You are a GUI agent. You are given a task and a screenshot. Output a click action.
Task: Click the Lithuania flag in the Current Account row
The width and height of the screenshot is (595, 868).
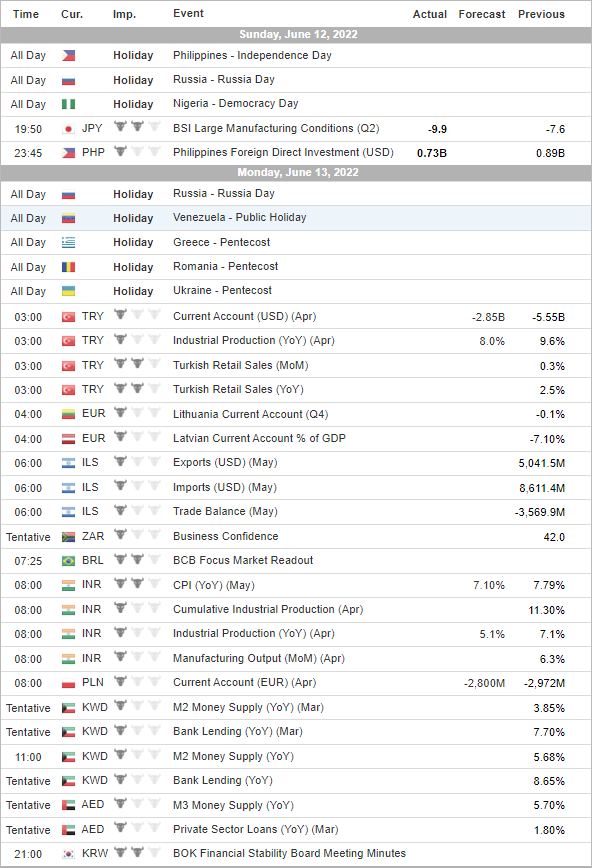pyautogui.click(x=69, y=414)
